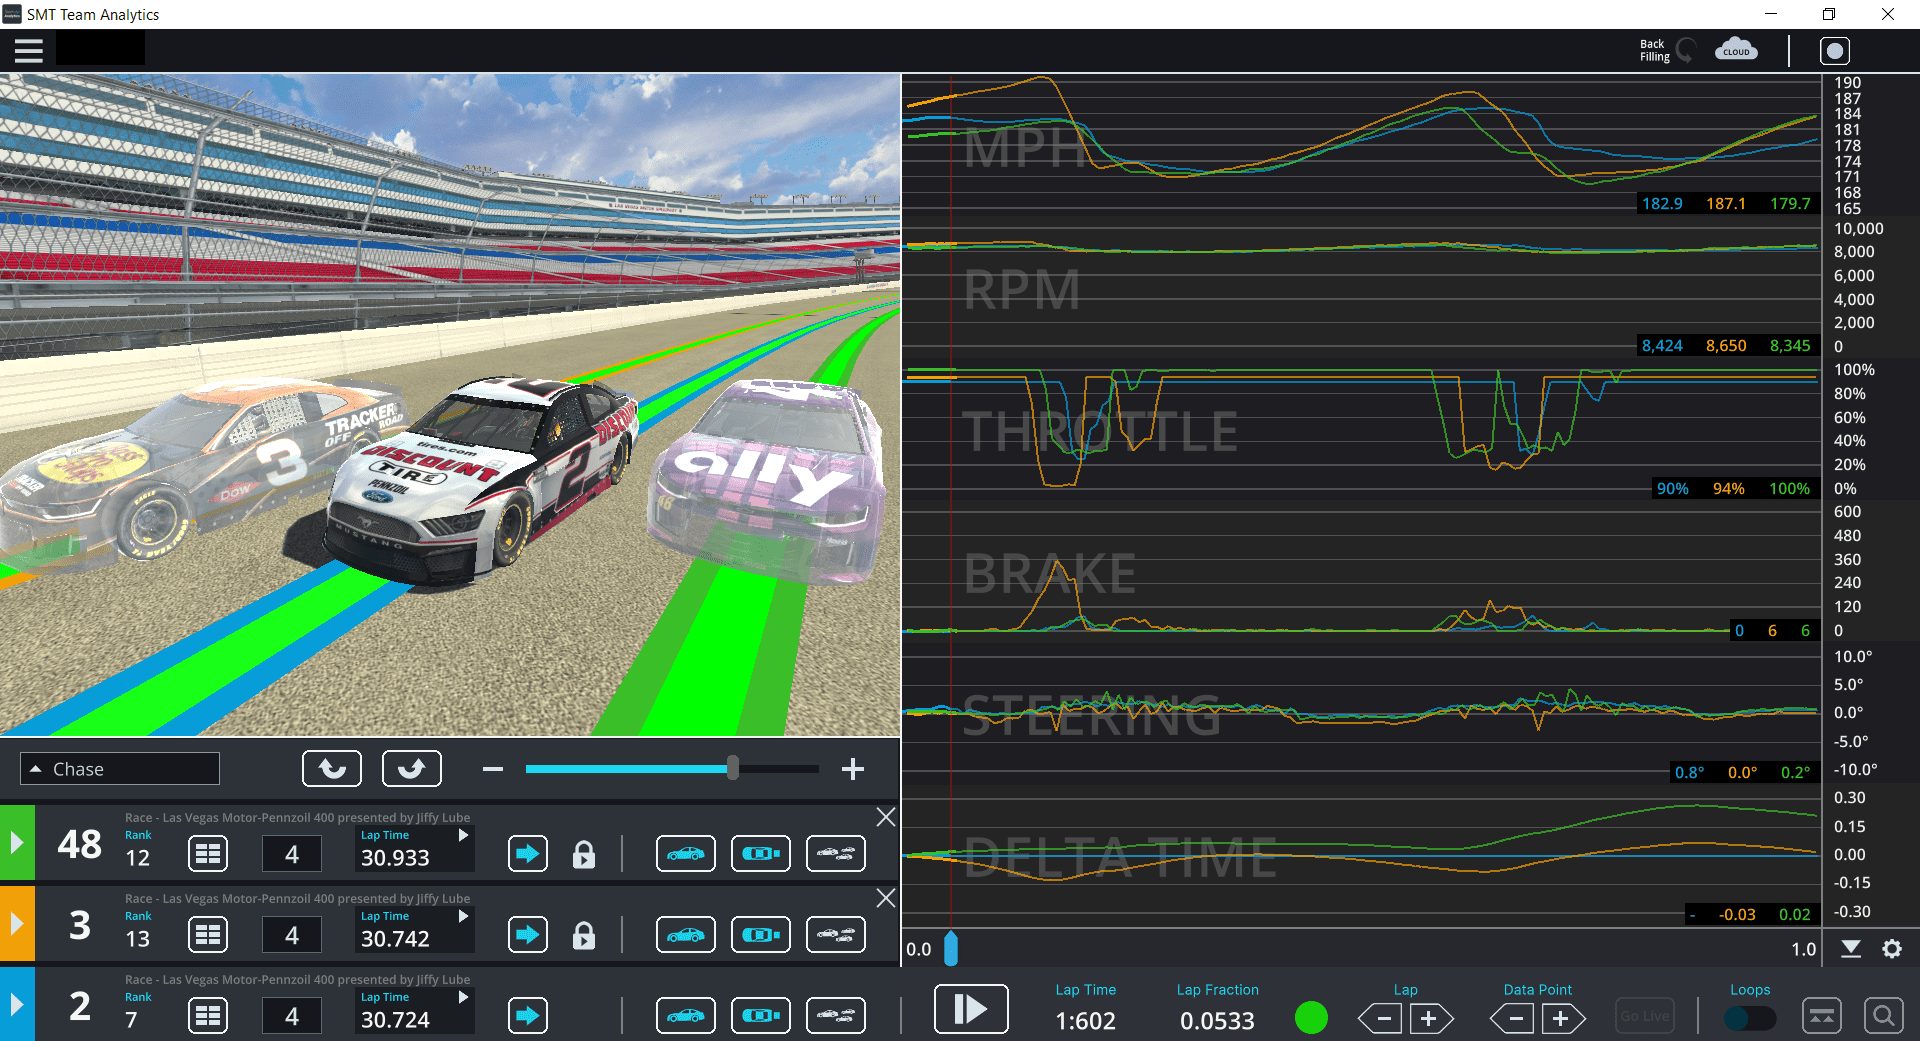
Task: Toggle the lock for car 48
Action: pos(584,854)
